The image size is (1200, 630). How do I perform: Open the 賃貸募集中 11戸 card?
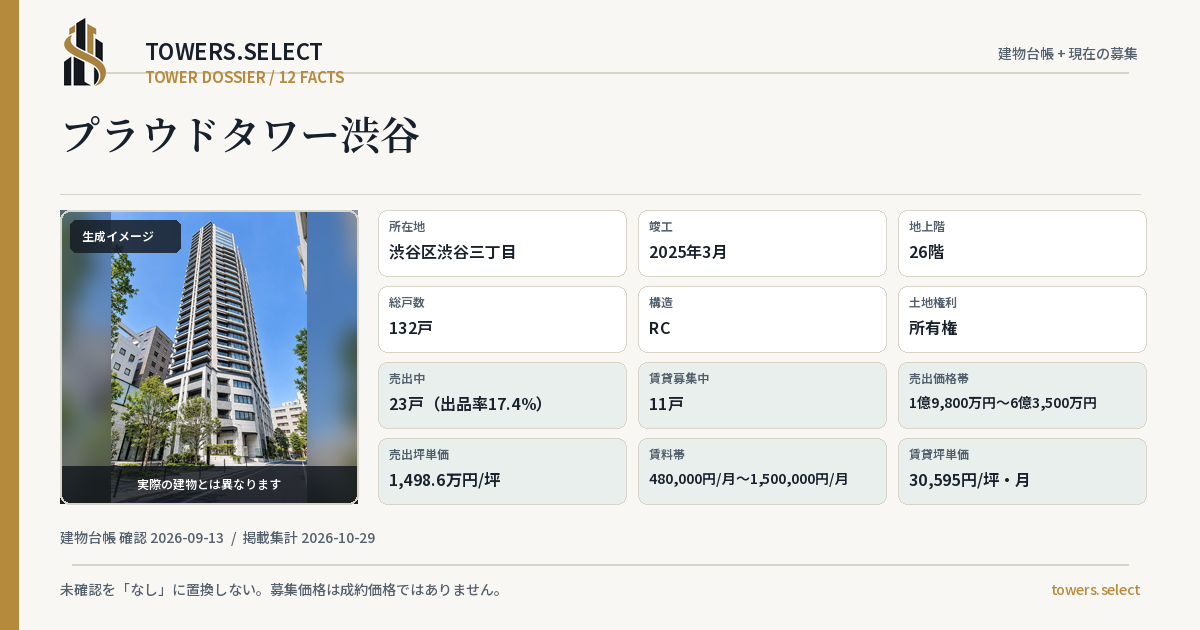click(x=762, y=395)
